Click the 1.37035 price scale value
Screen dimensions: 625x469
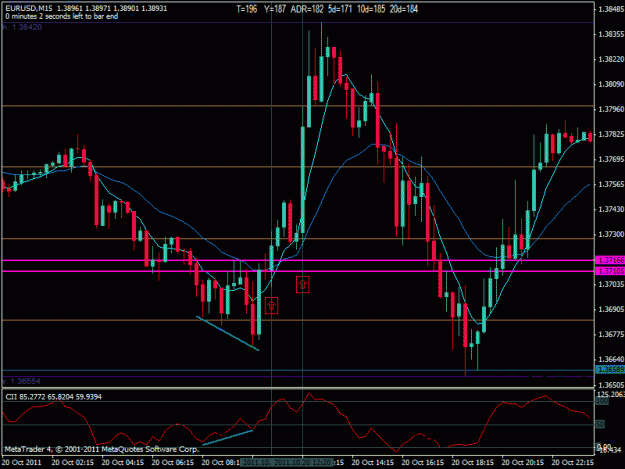(611, 284)
